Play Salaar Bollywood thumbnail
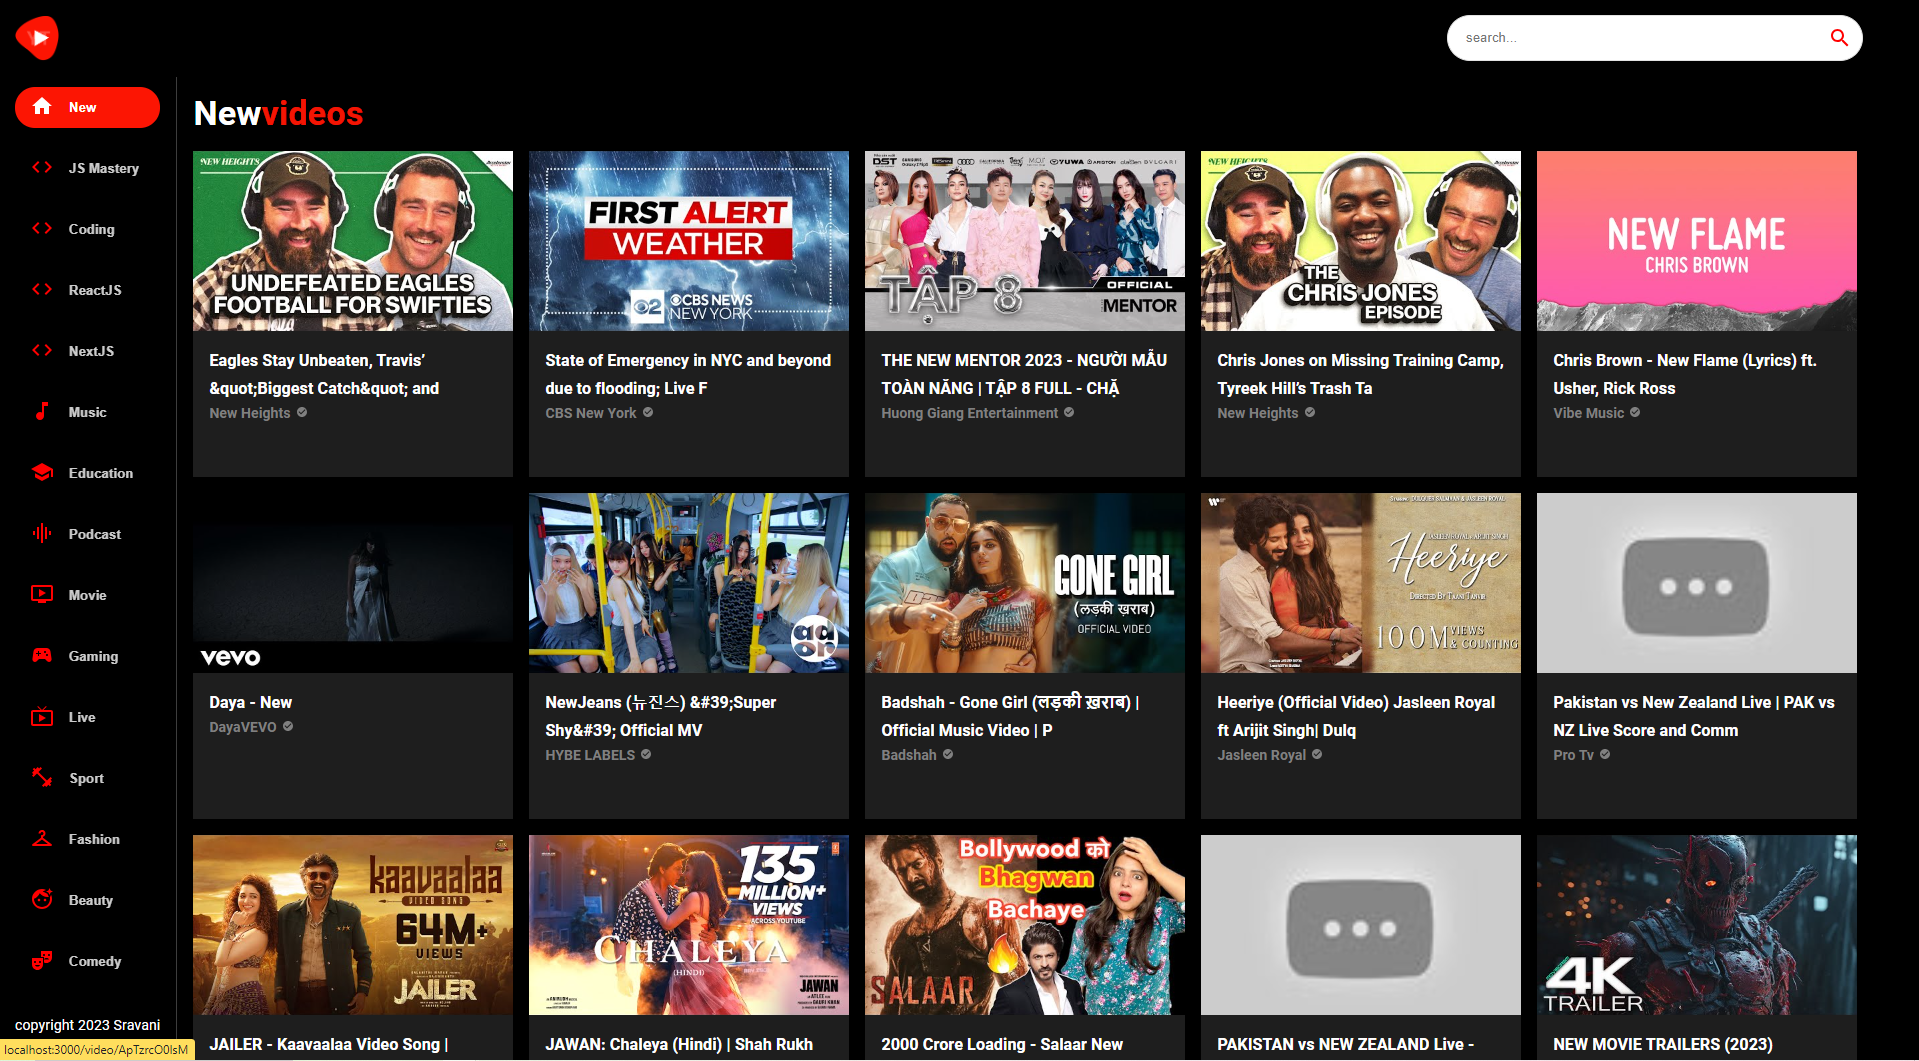This screenshot has height=1061, width=1919. pyautogui.click(x=1025, y=925)
